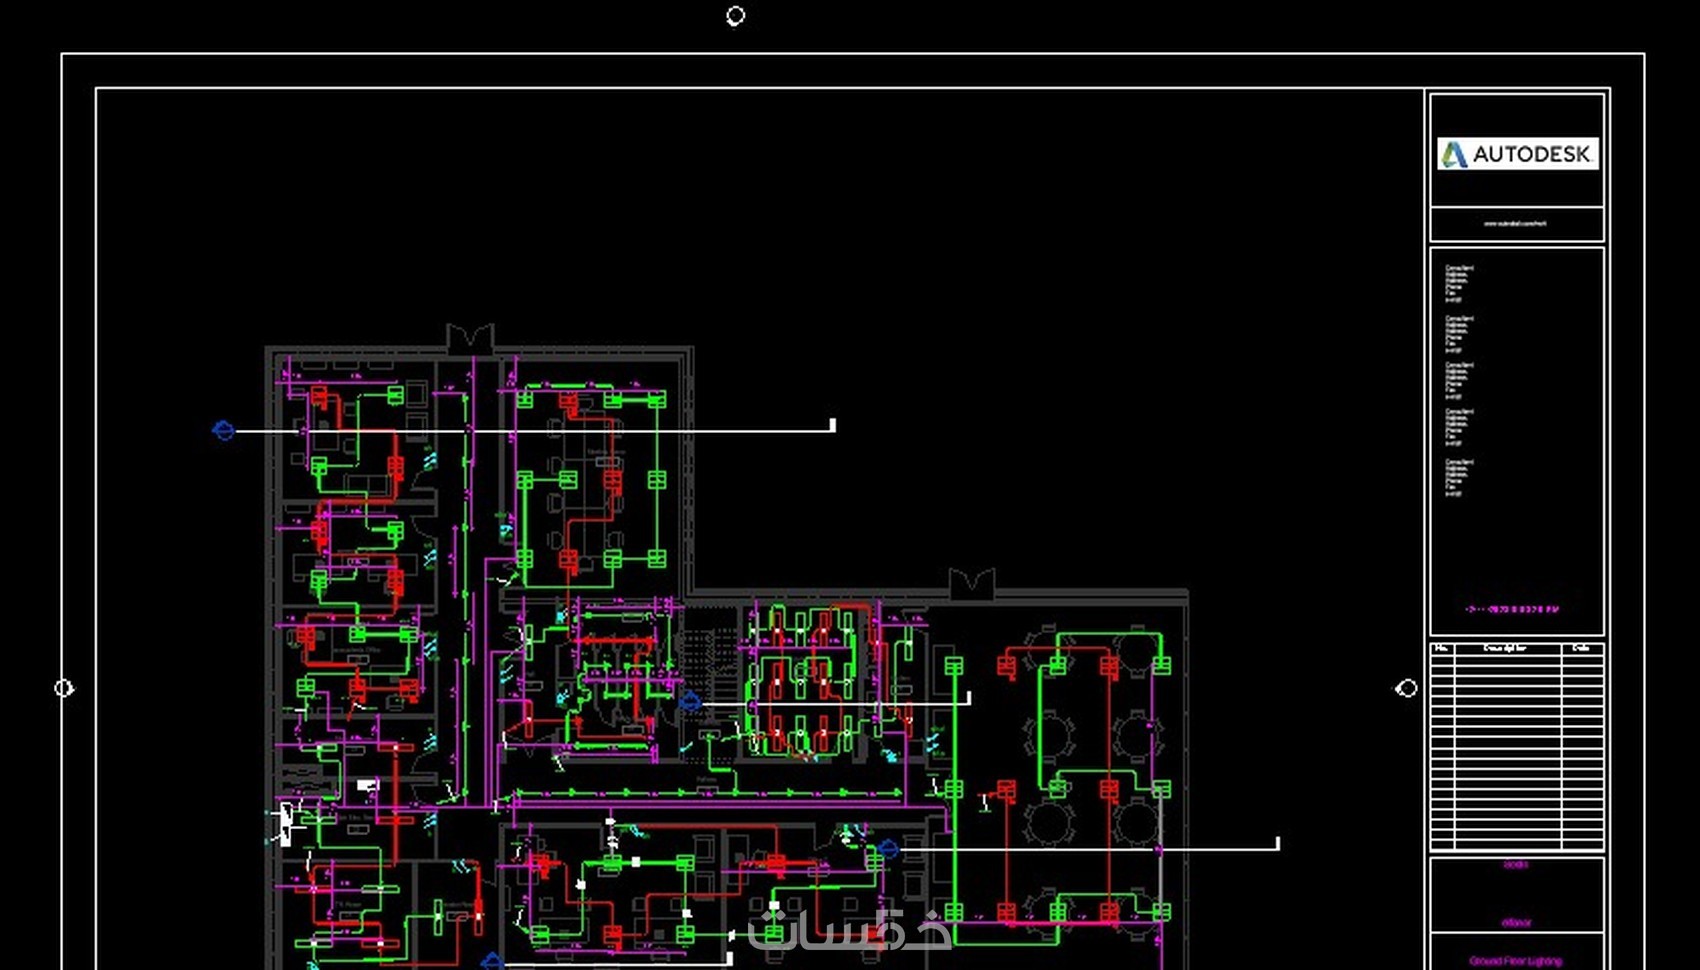Click the Autodesk logo in the title block
Image resolution: width=1700 pixels, height=970 pixels.
(1518, 154)
